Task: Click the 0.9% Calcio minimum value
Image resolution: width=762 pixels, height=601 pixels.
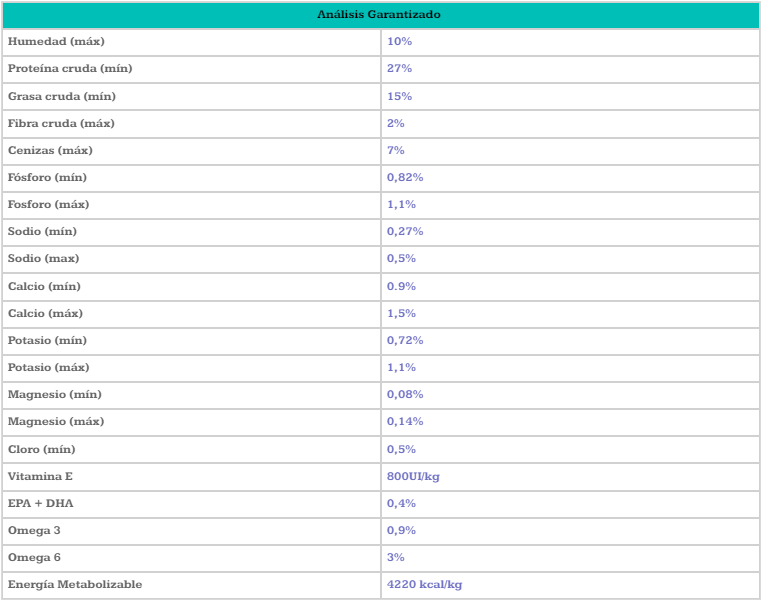Action: [401, 286]
